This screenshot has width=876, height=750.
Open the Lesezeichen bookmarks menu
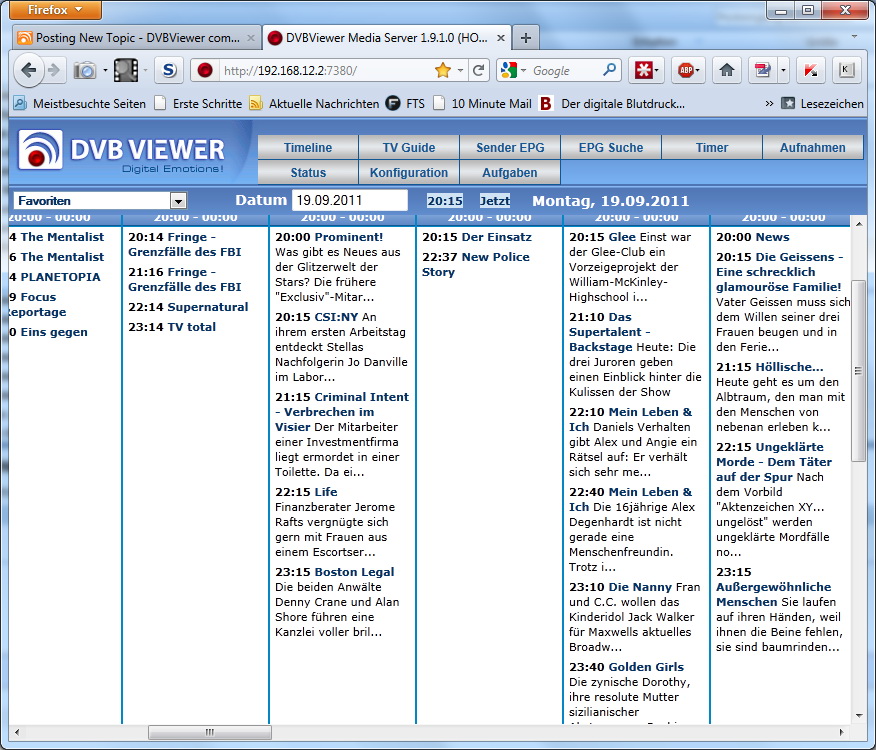coord(822,103)
